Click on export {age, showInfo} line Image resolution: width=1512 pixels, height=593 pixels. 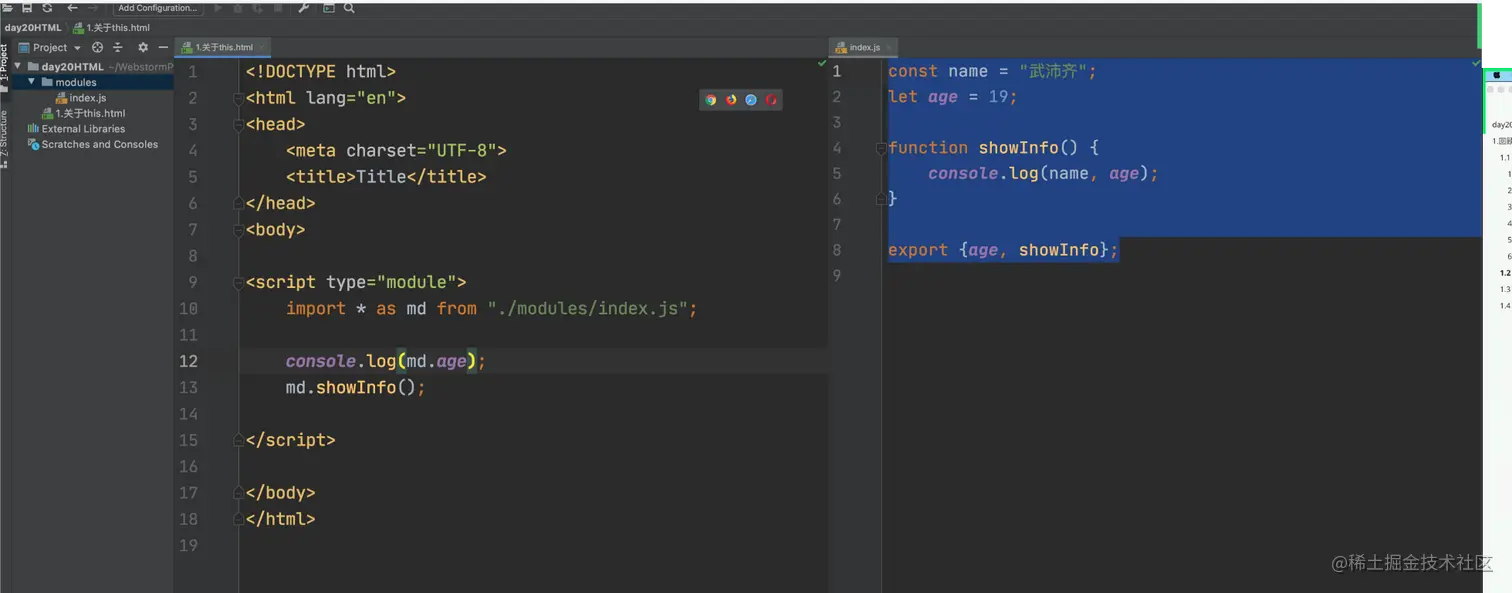pos(1003,250)
